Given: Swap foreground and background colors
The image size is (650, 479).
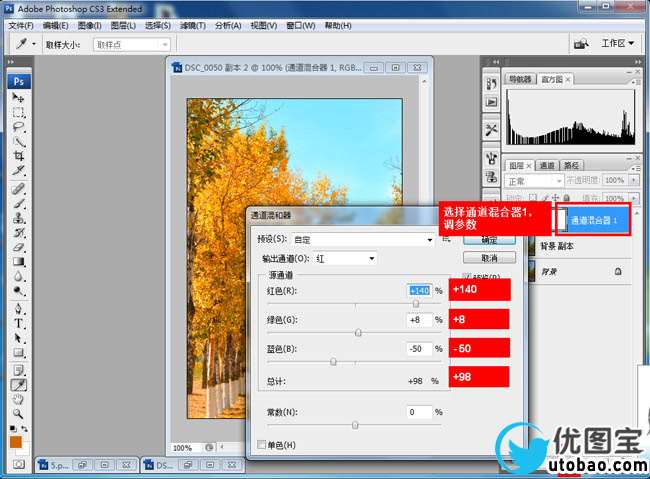Looking at the screenshot, I should [25, 428].
